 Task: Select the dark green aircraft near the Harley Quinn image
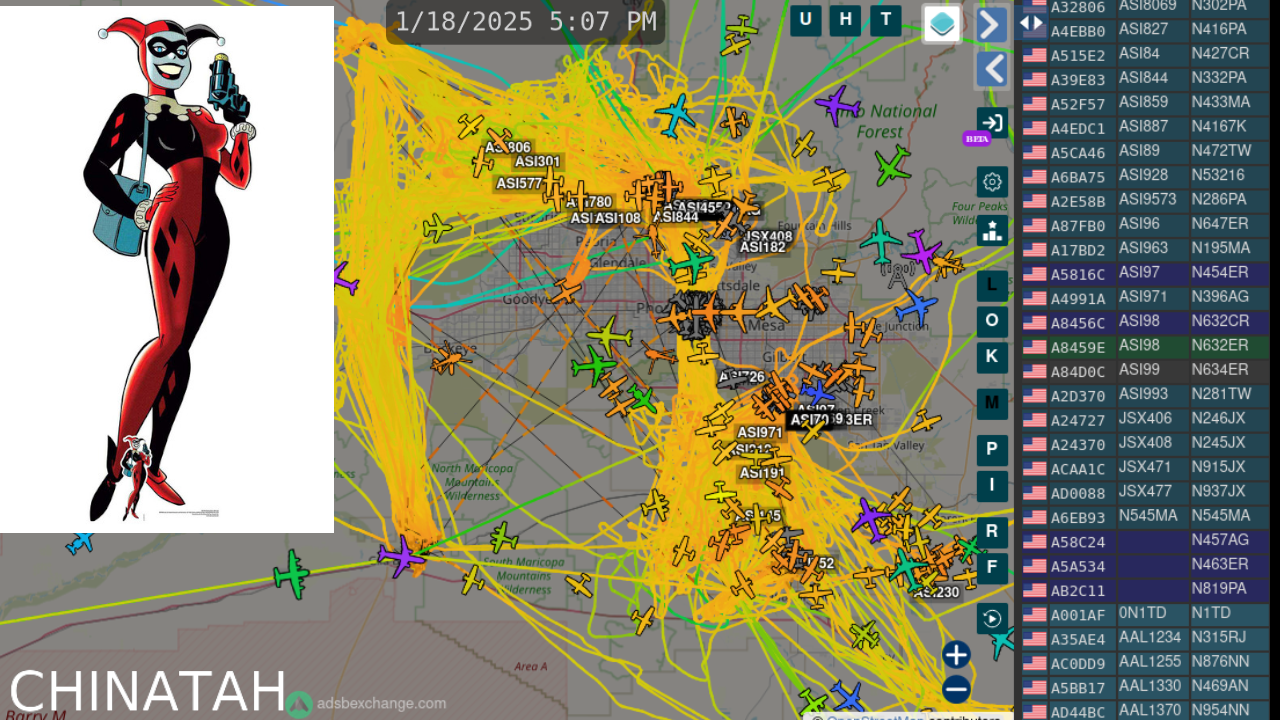click(291, 574)
